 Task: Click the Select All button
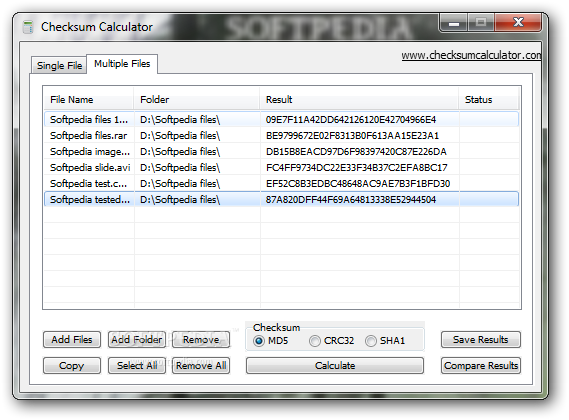136,366
